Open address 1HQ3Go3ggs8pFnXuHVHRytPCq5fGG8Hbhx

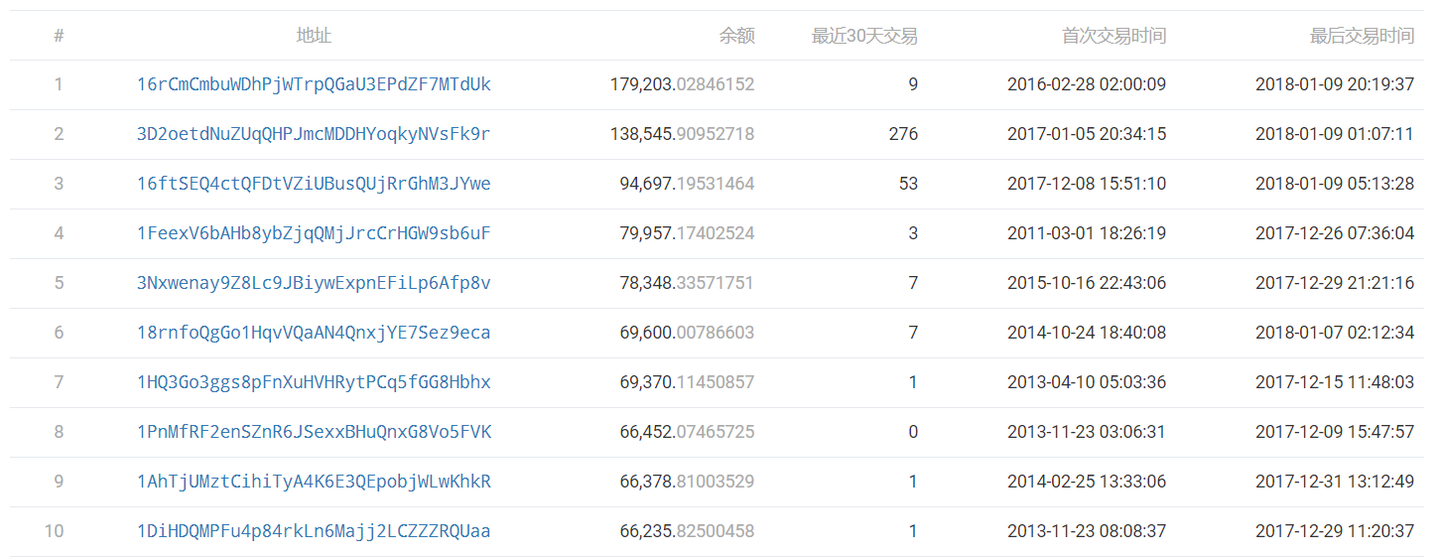tap(314, 383)
